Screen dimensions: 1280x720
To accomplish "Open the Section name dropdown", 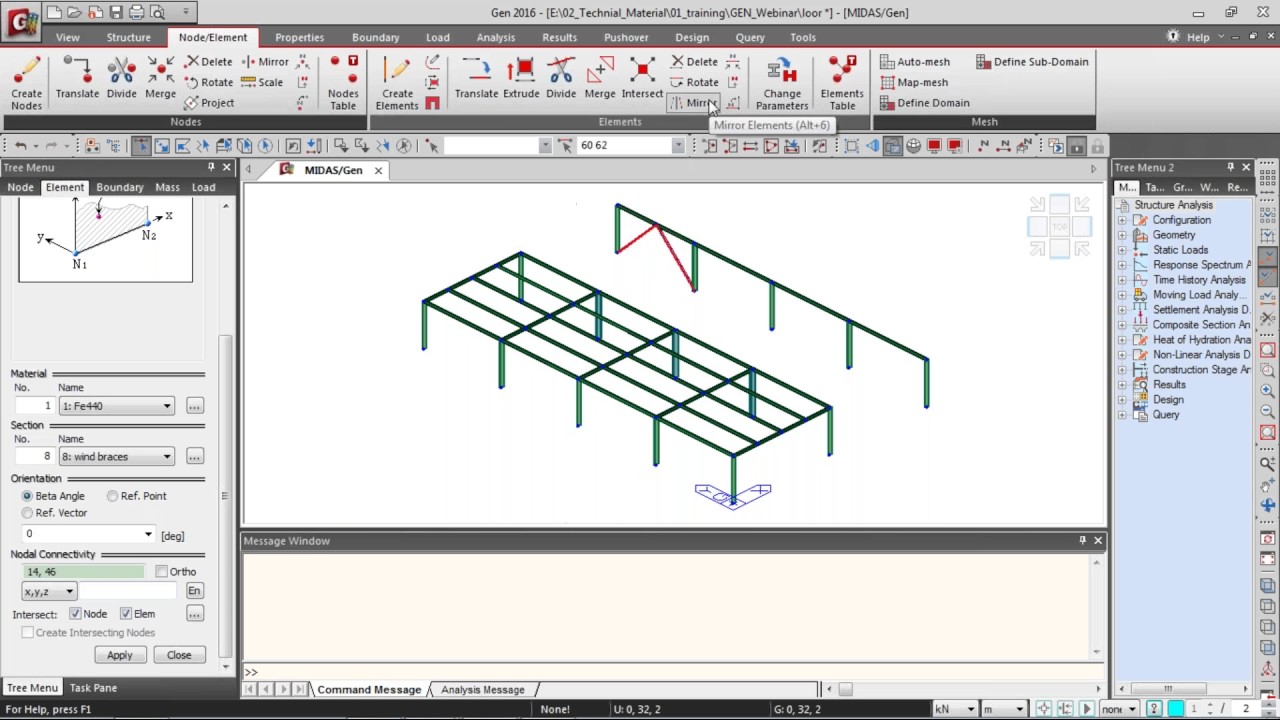I will pyautogui.click(x=167, y=457).
